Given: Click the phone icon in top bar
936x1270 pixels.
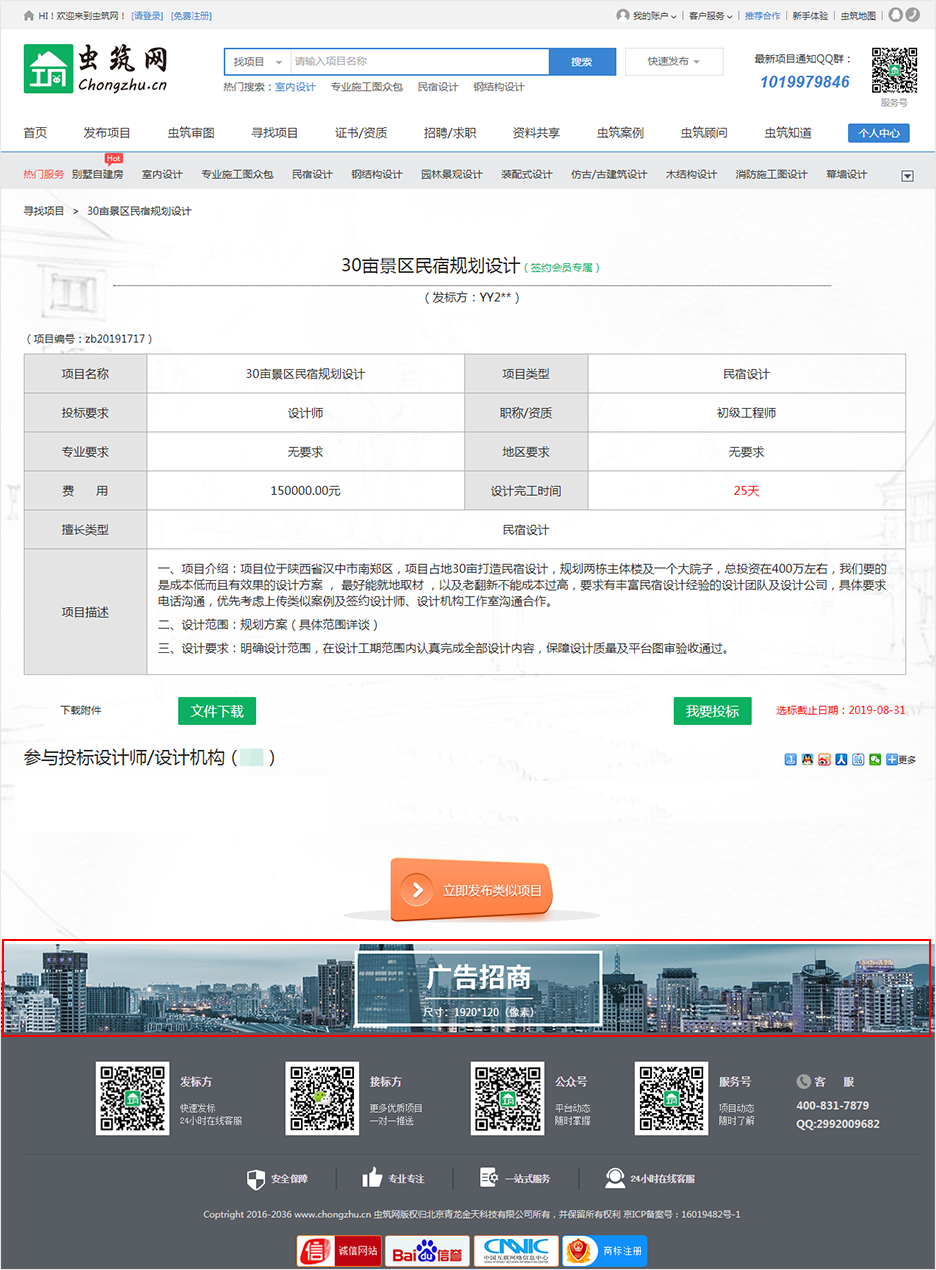Looking at the screenshot, I should coord(913,15).
